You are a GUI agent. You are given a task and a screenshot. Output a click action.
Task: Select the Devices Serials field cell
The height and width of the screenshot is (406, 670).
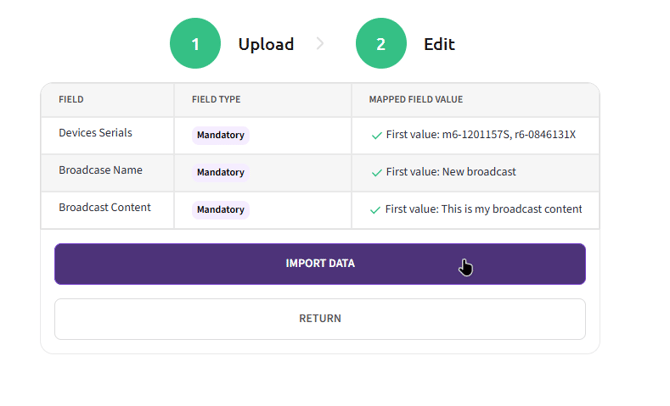point(95,133)
